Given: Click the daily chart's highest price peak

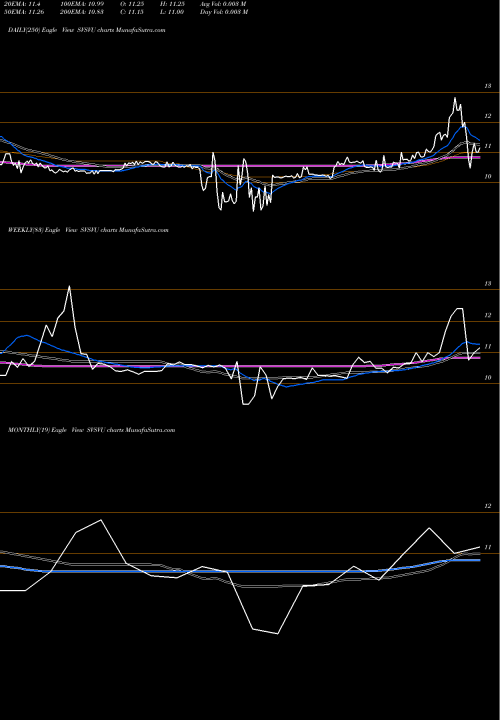Looking at the screenshot, I should click(455, 98).
